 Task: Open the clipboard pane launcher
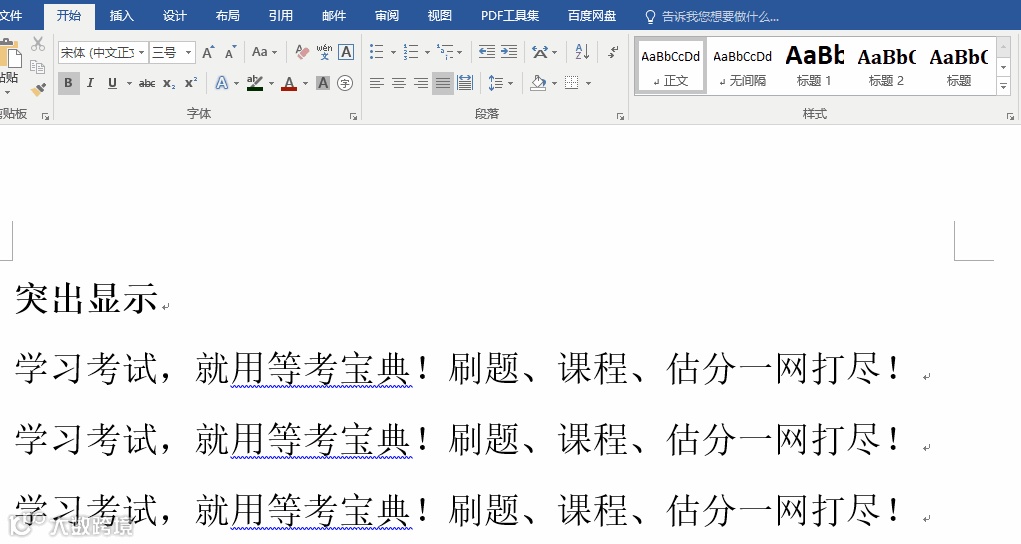46,117
